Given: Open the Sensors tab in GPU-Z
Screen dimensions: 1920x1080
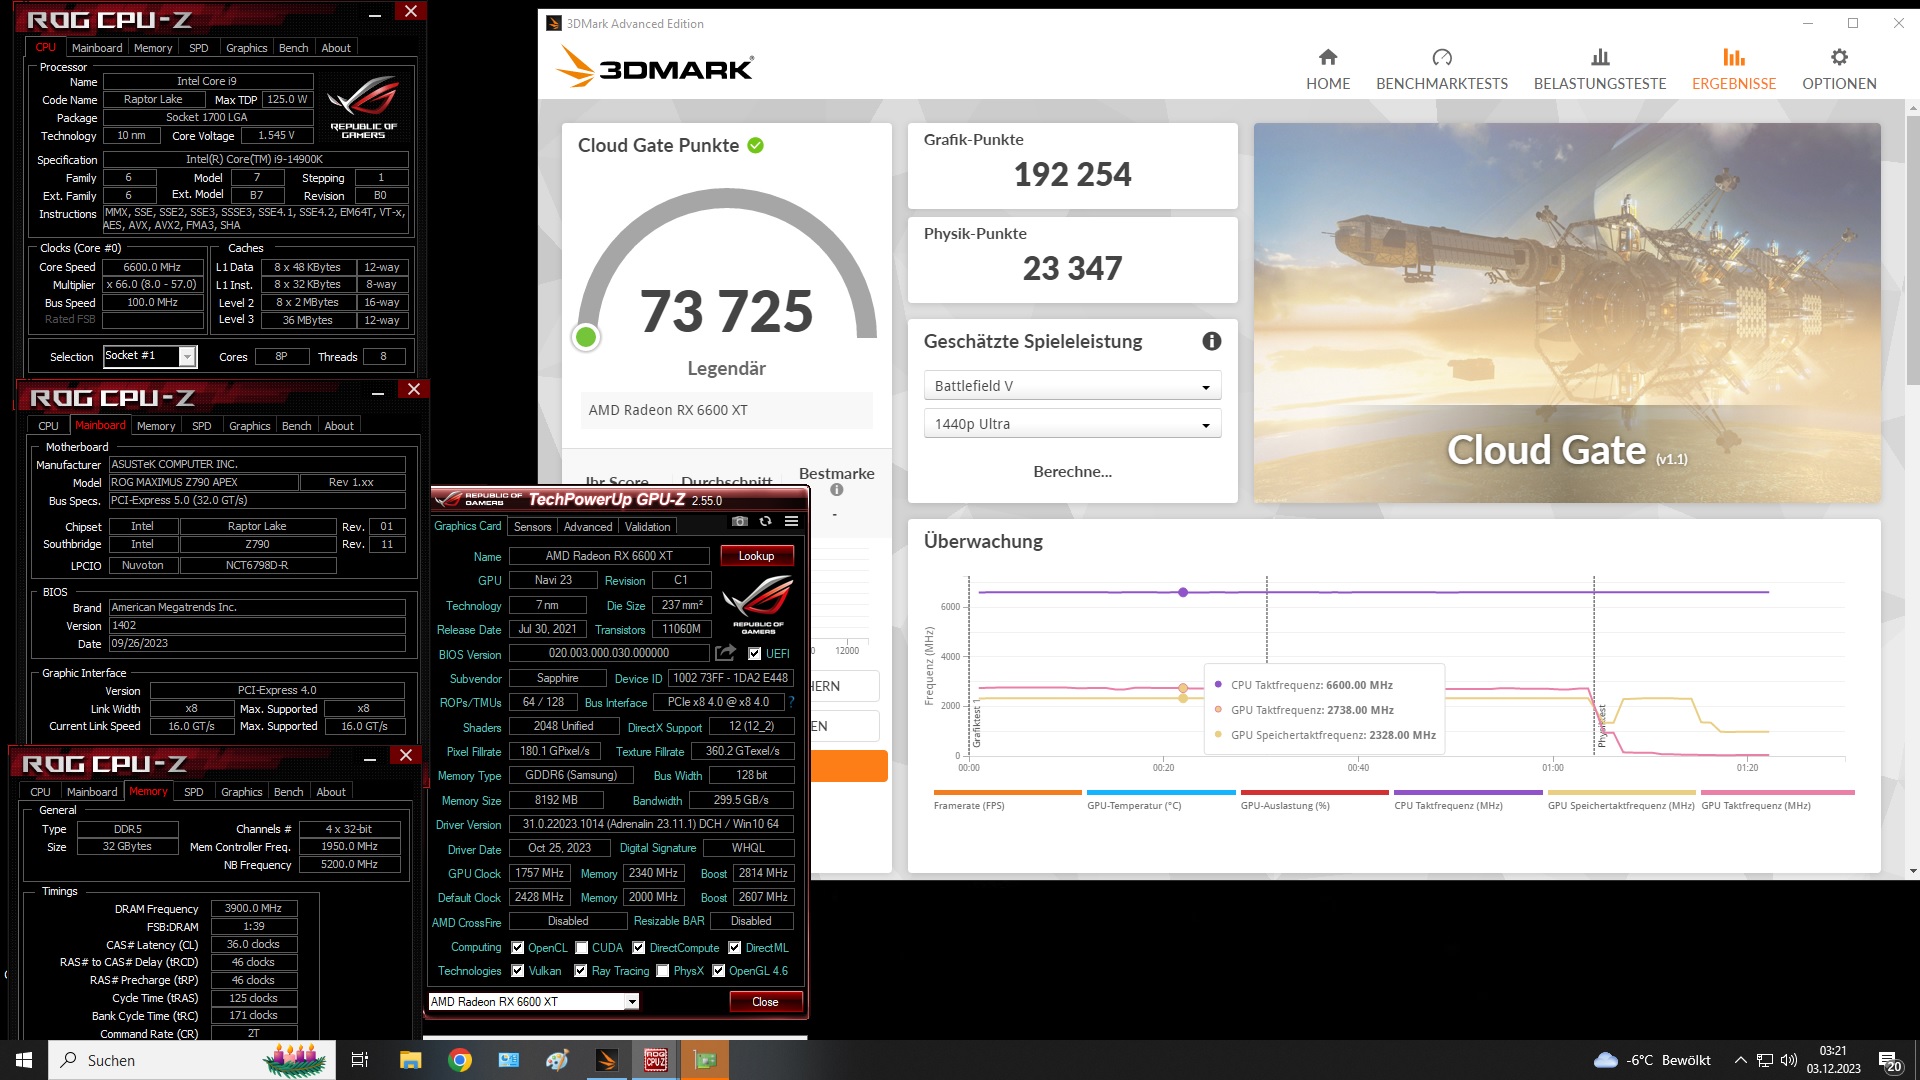Looking at the screenshot, I should click(532, 527).
